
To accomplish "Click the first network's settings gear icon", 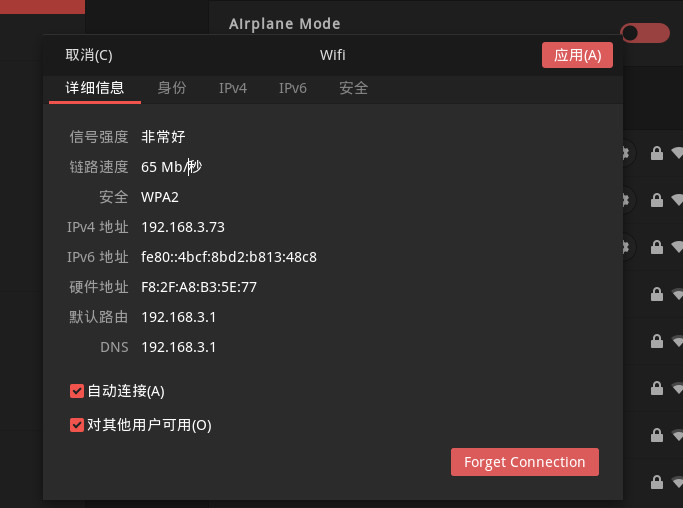I will pyautogui.click(x=626, y=153).
